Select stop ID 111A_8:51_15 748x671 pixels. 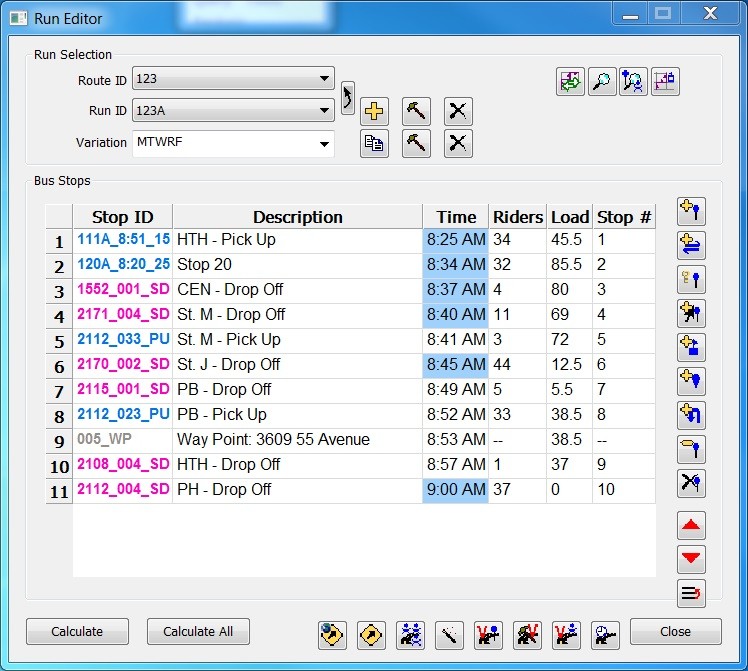pos(124,239)
